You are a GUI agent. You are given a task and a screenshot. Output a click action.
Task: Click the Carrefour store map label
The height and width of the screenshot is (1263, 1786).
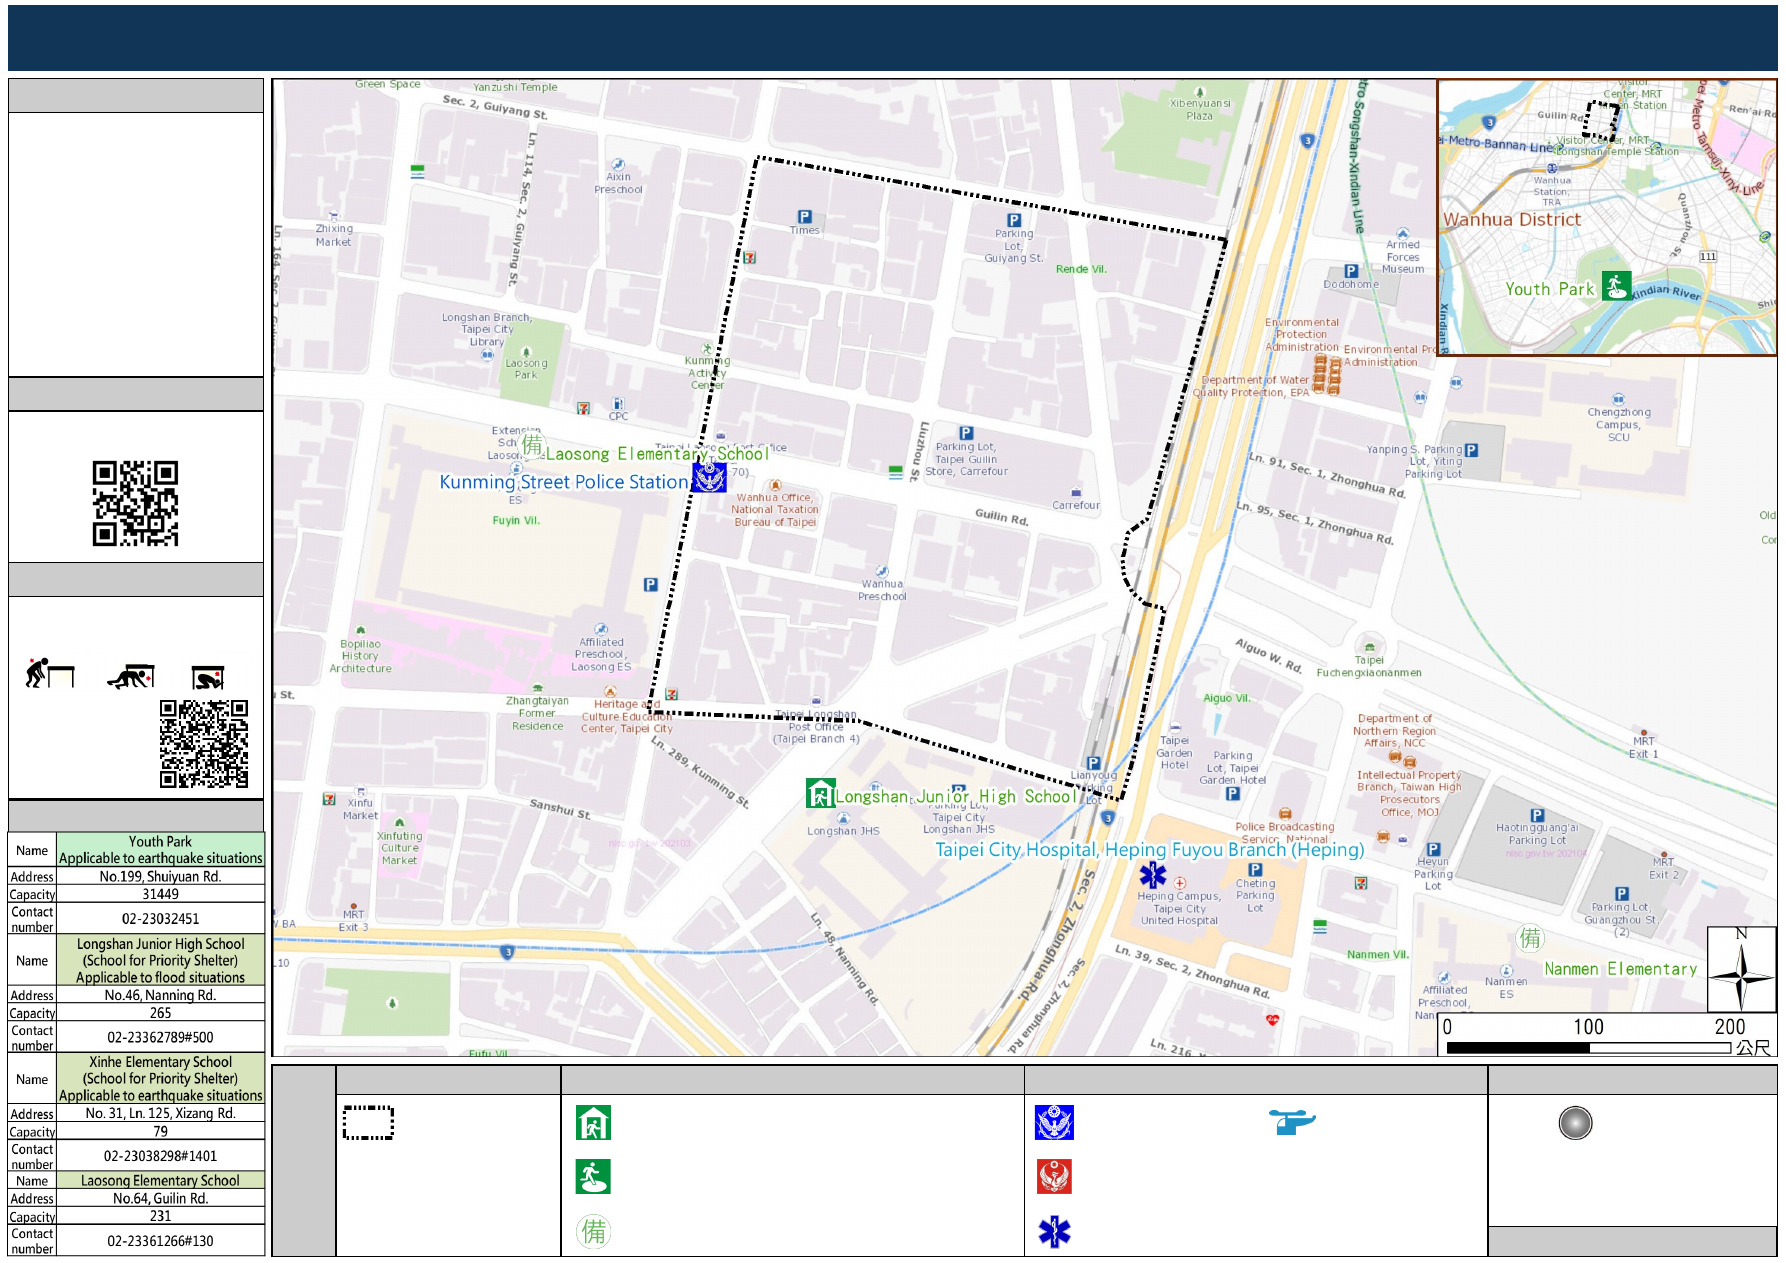tap(1075, 505)
